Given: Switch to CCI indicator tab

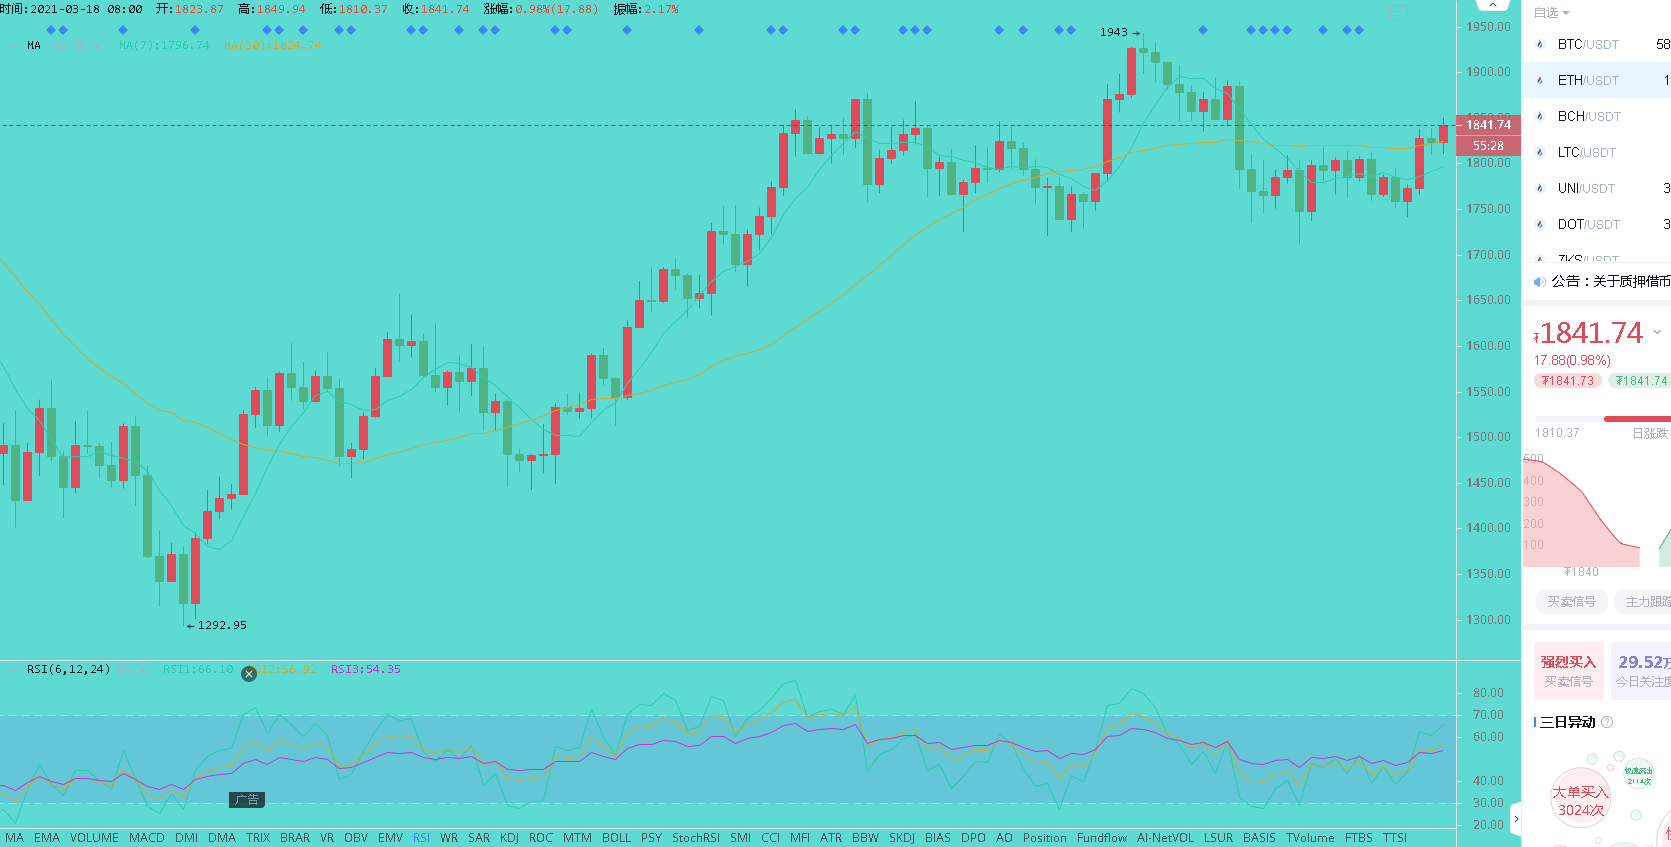Looking at the screenshot, I should 770,838.
